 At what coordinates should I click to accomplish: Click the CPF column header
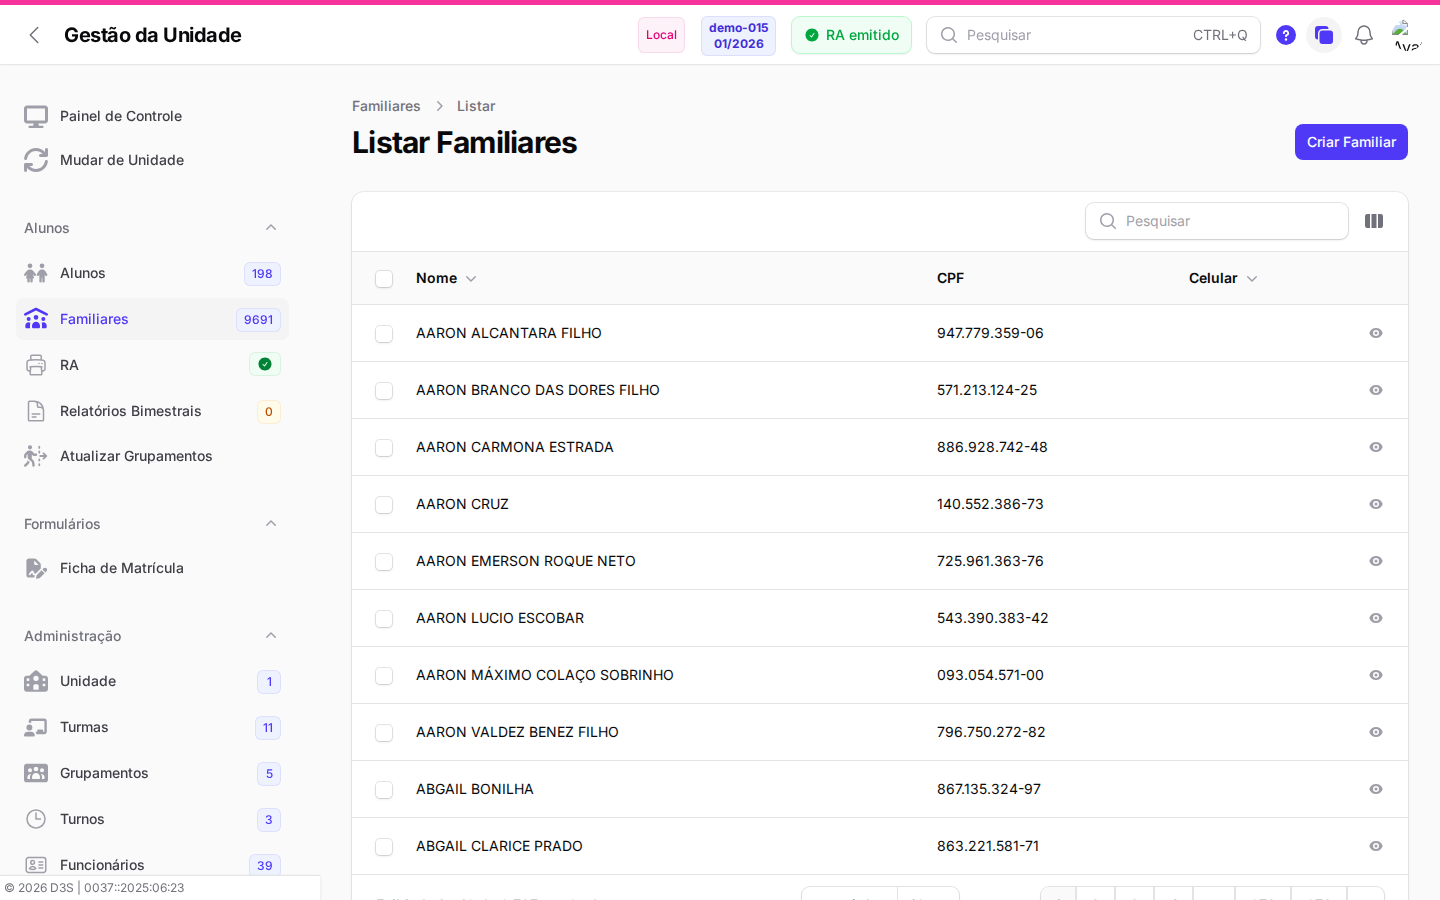(x=950, y=278)
